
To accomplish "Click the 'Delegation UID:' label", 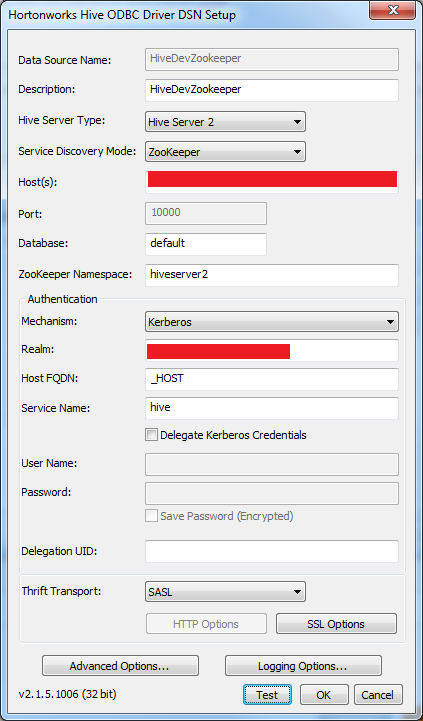I will pos(59,551).
